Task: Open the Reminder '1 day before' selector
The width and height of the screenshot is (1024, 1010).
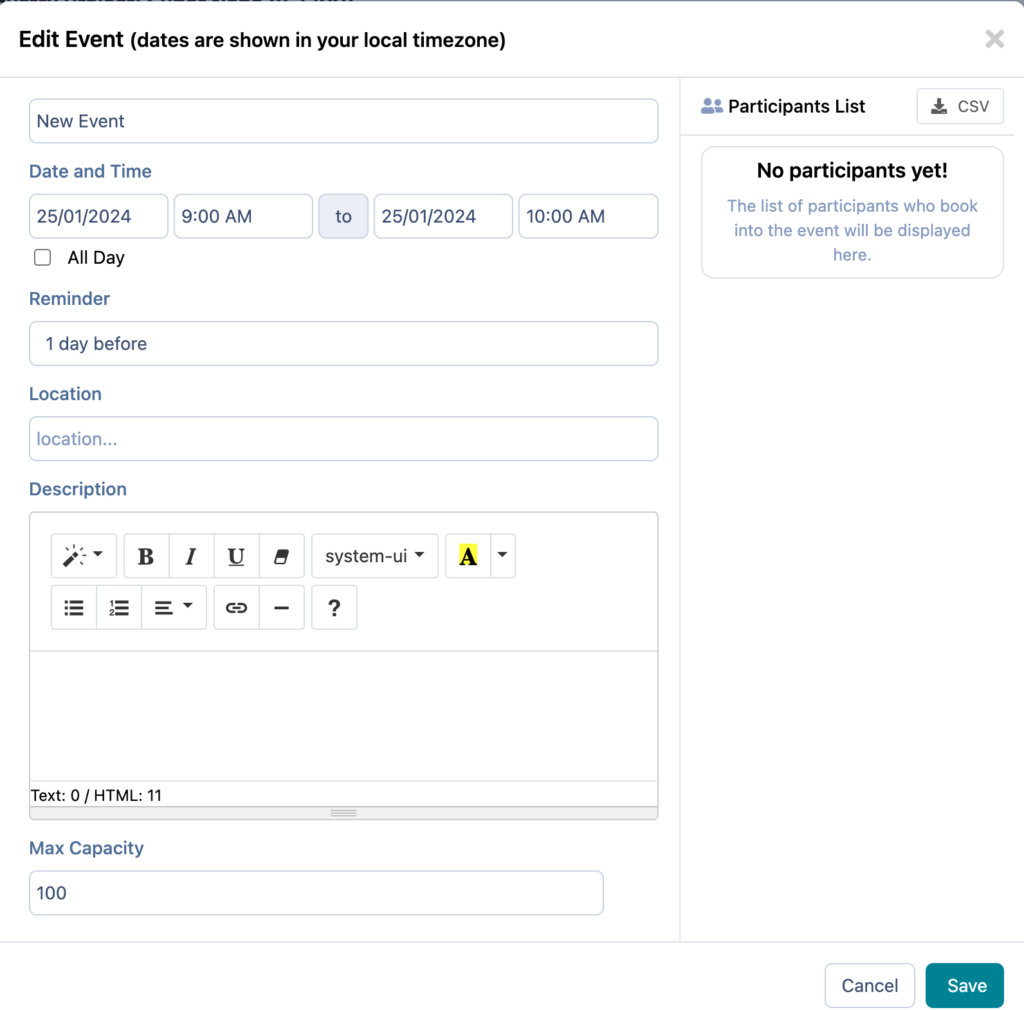Action: pyautogui.click(x=343, y=343)
